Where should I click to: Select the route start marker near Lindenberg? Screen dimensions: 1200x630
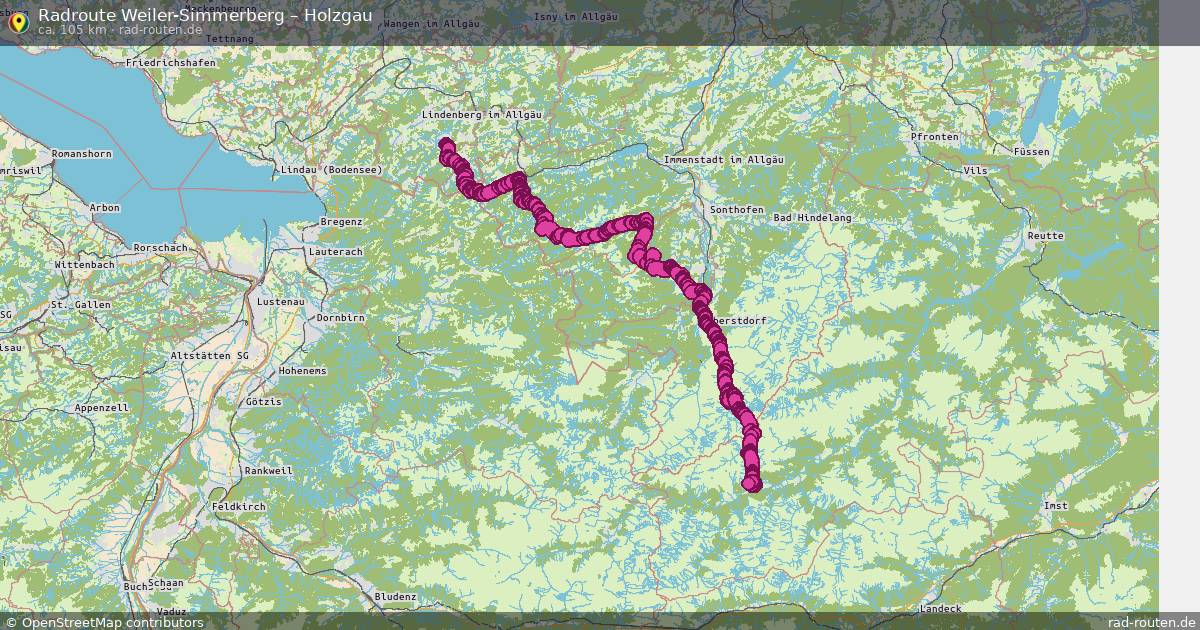446,144
